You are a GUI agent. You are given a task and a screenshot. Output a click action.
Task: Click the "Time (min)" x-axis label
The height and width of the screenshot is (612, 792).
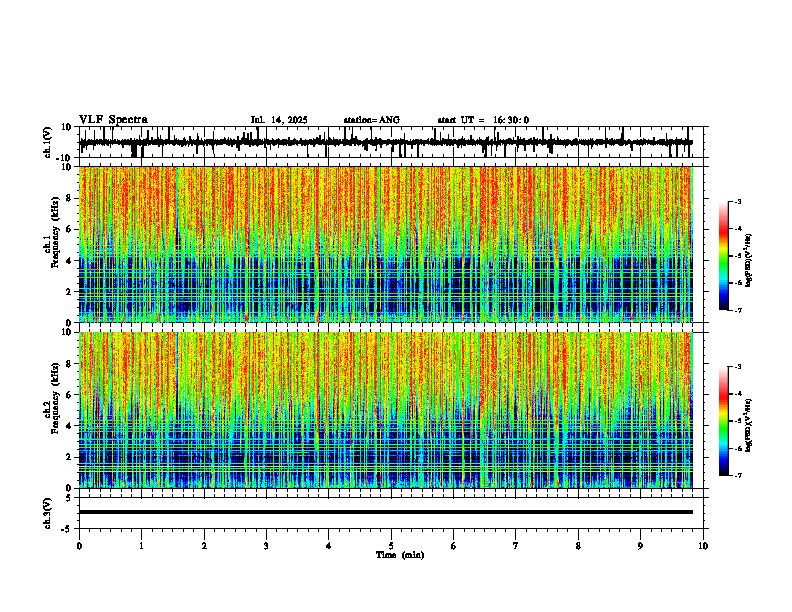tap(400, 555)
